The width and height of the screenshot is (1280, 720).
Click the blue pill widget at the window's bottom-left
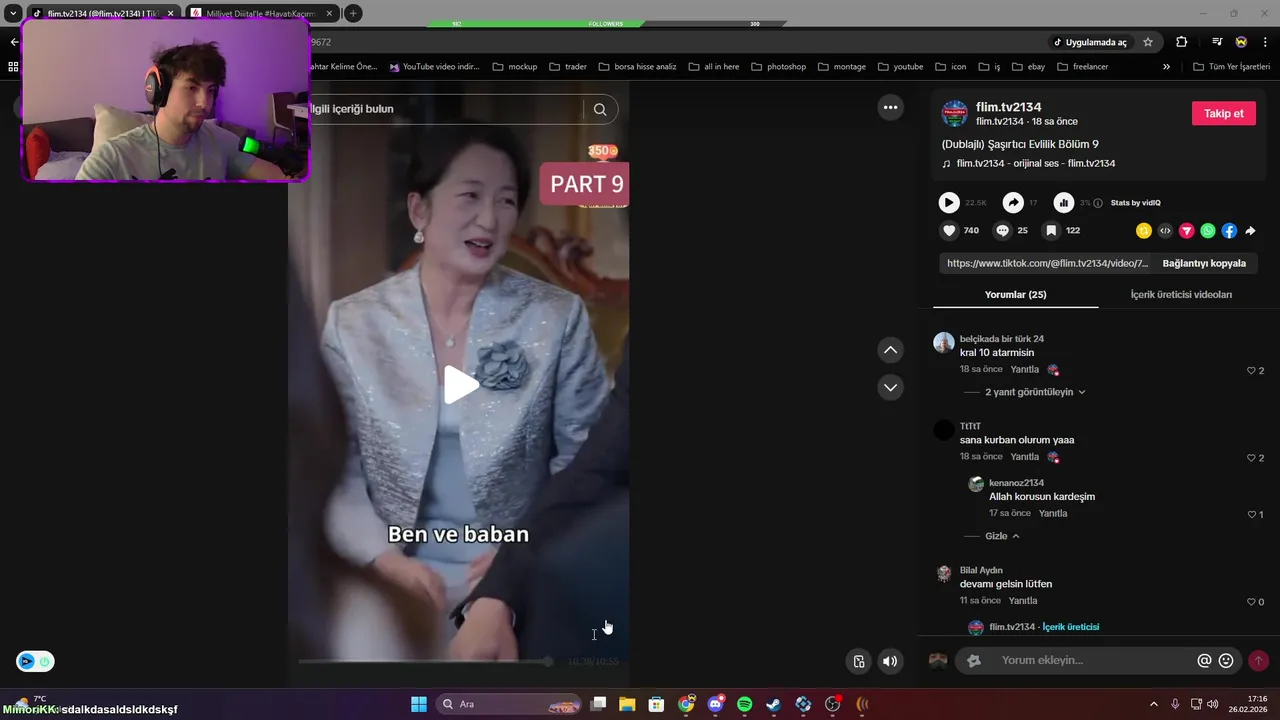click(x=35, y=661)
